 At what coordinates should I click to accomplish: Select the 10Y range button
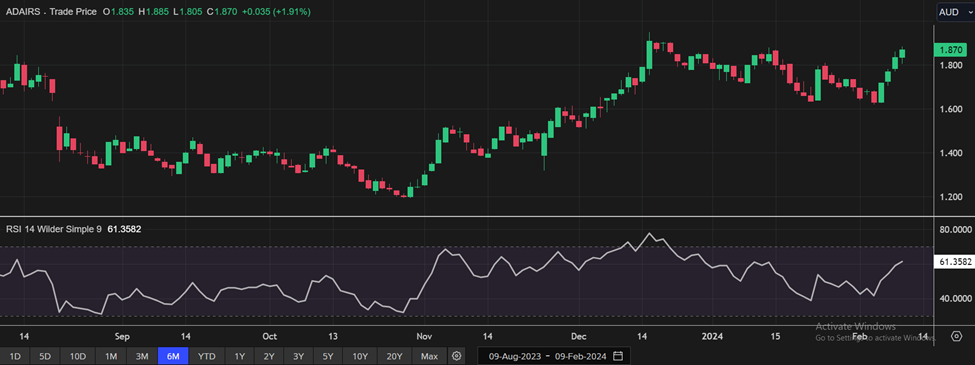360,356
